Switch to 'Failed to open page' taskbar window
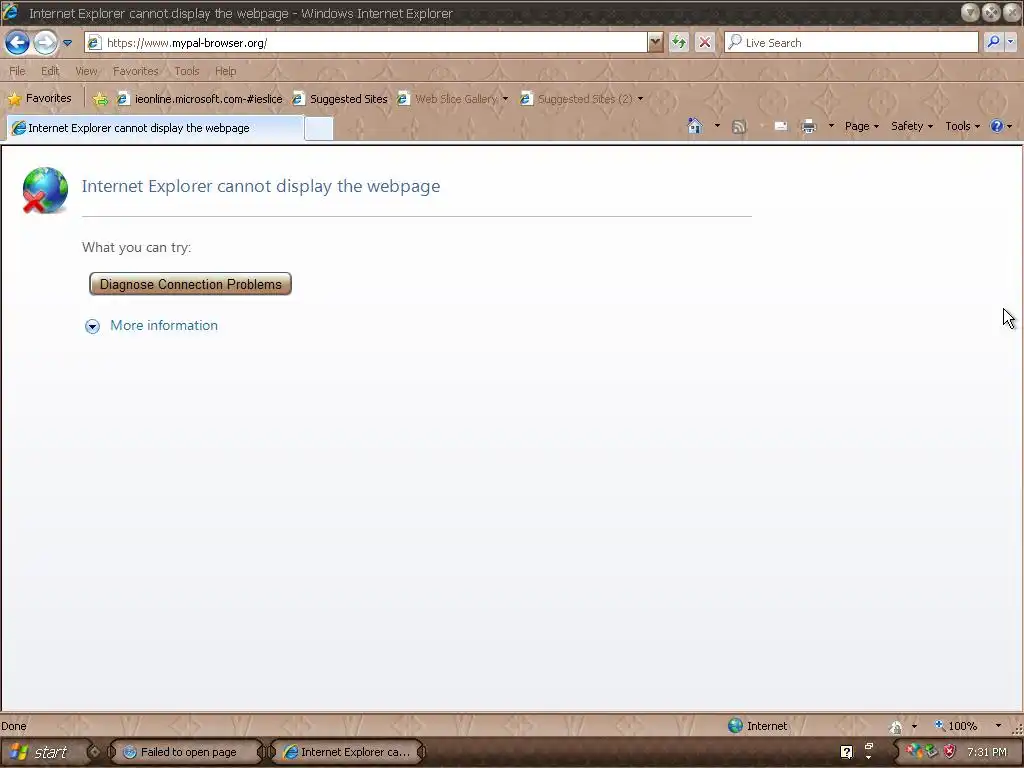This screenshot has height=768, width=1024. 187,752
